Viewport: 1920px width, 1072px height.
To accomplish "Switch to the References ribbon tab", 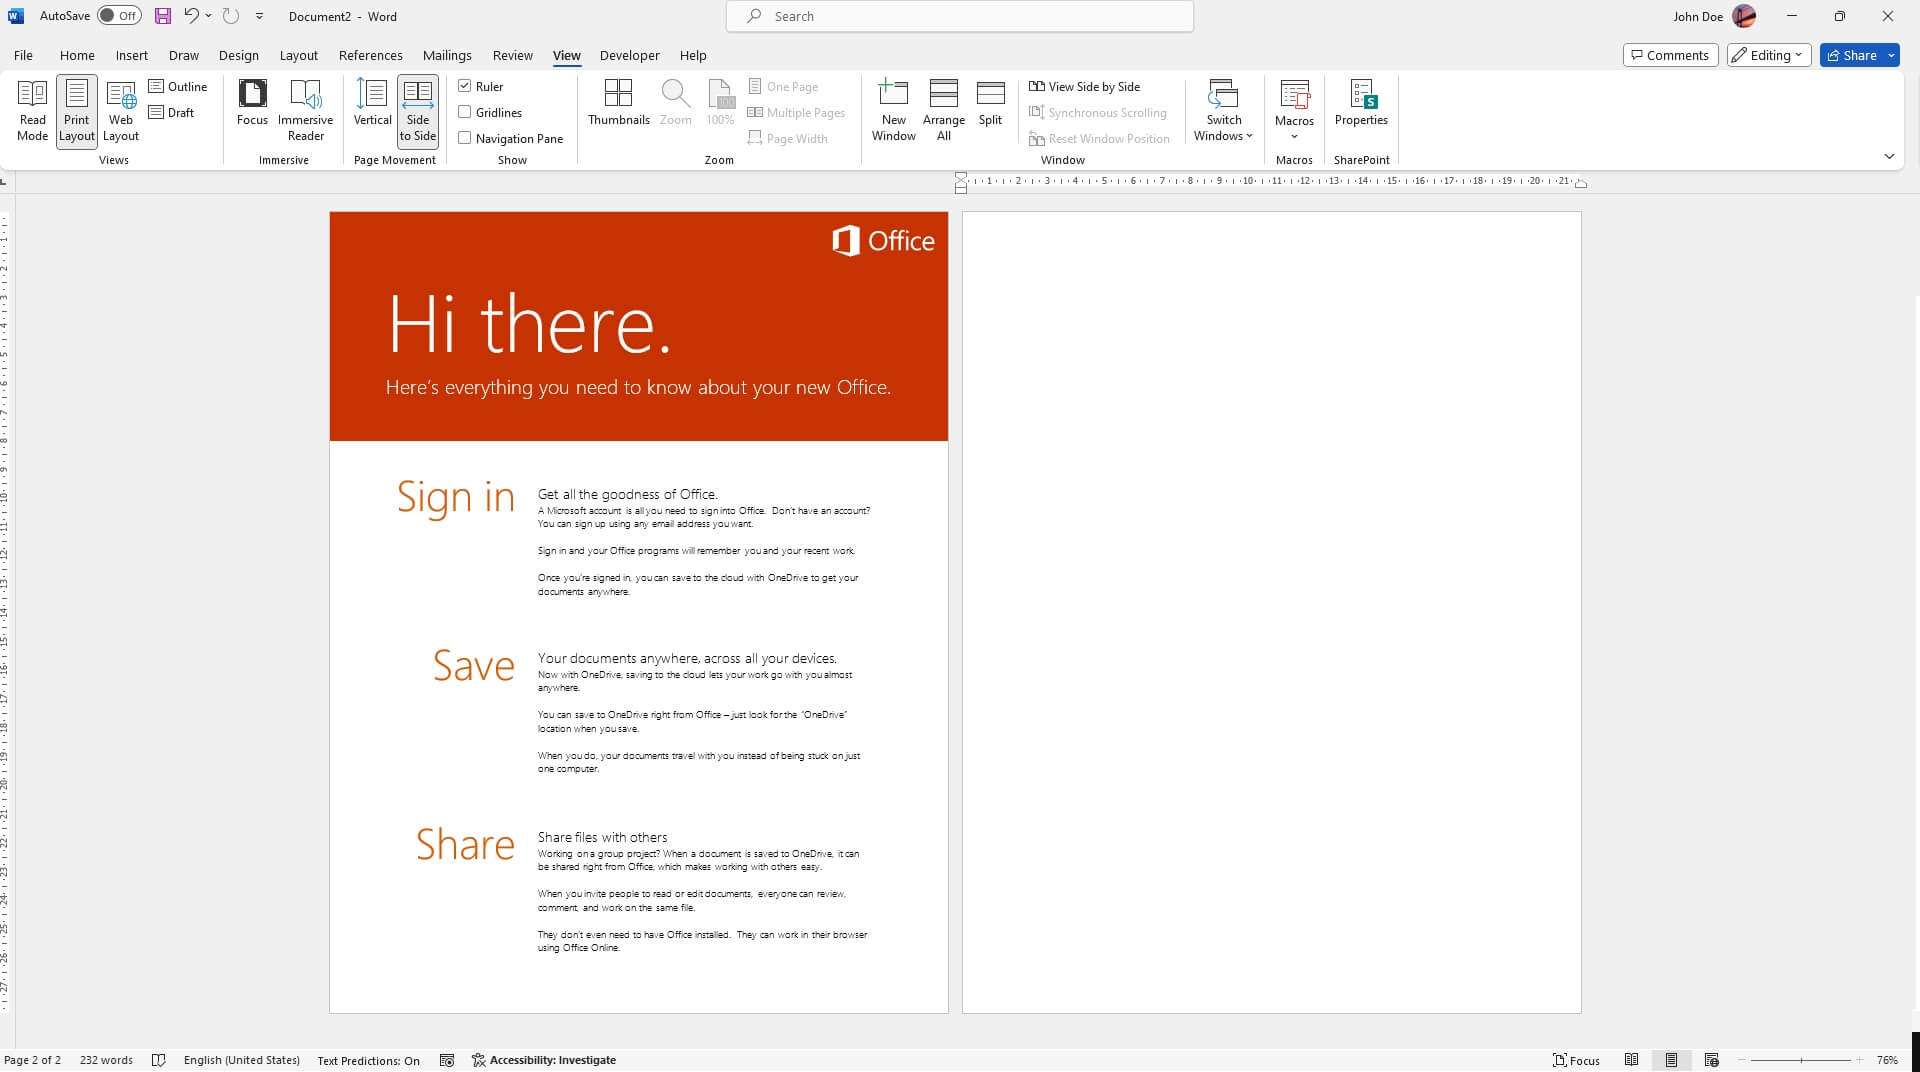I will click(370, 55).
